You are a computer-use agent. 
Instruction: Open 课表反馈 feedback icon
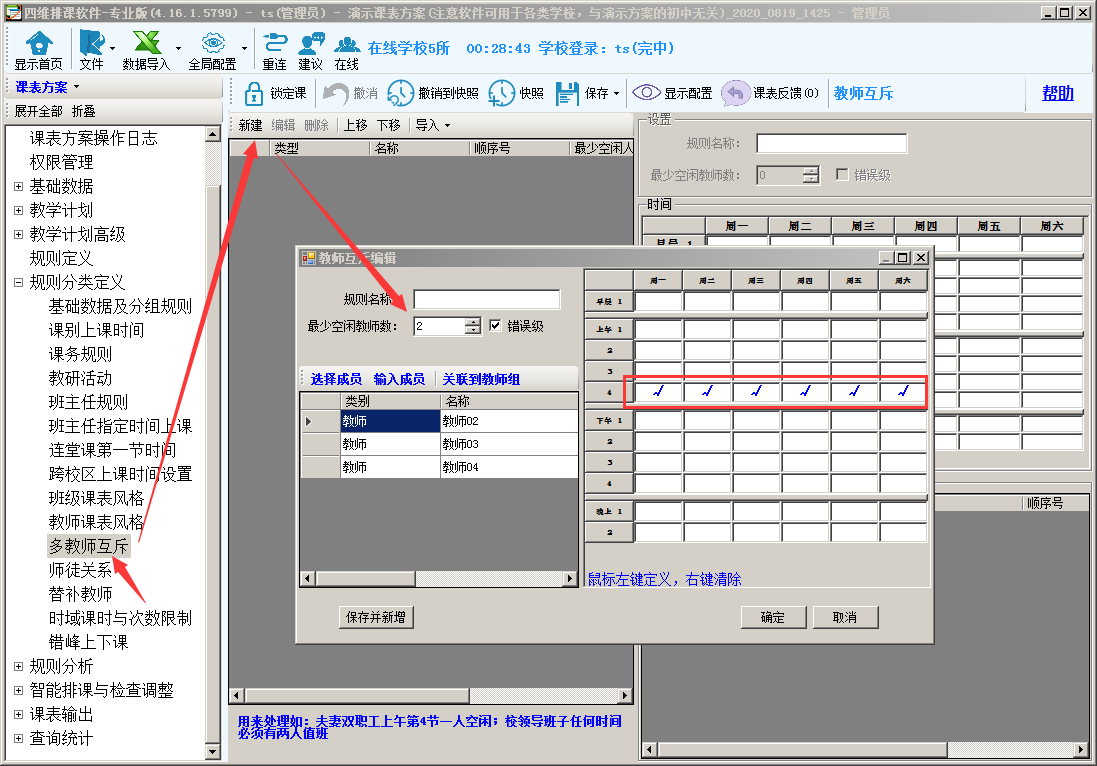pos(735,93)
